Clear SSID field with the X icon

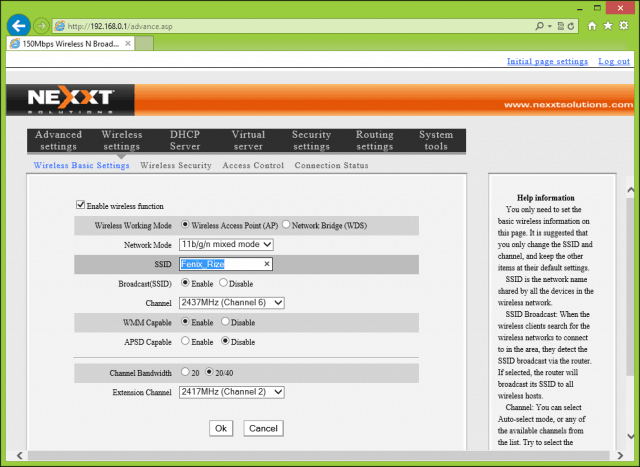click(x=267, y=264)
